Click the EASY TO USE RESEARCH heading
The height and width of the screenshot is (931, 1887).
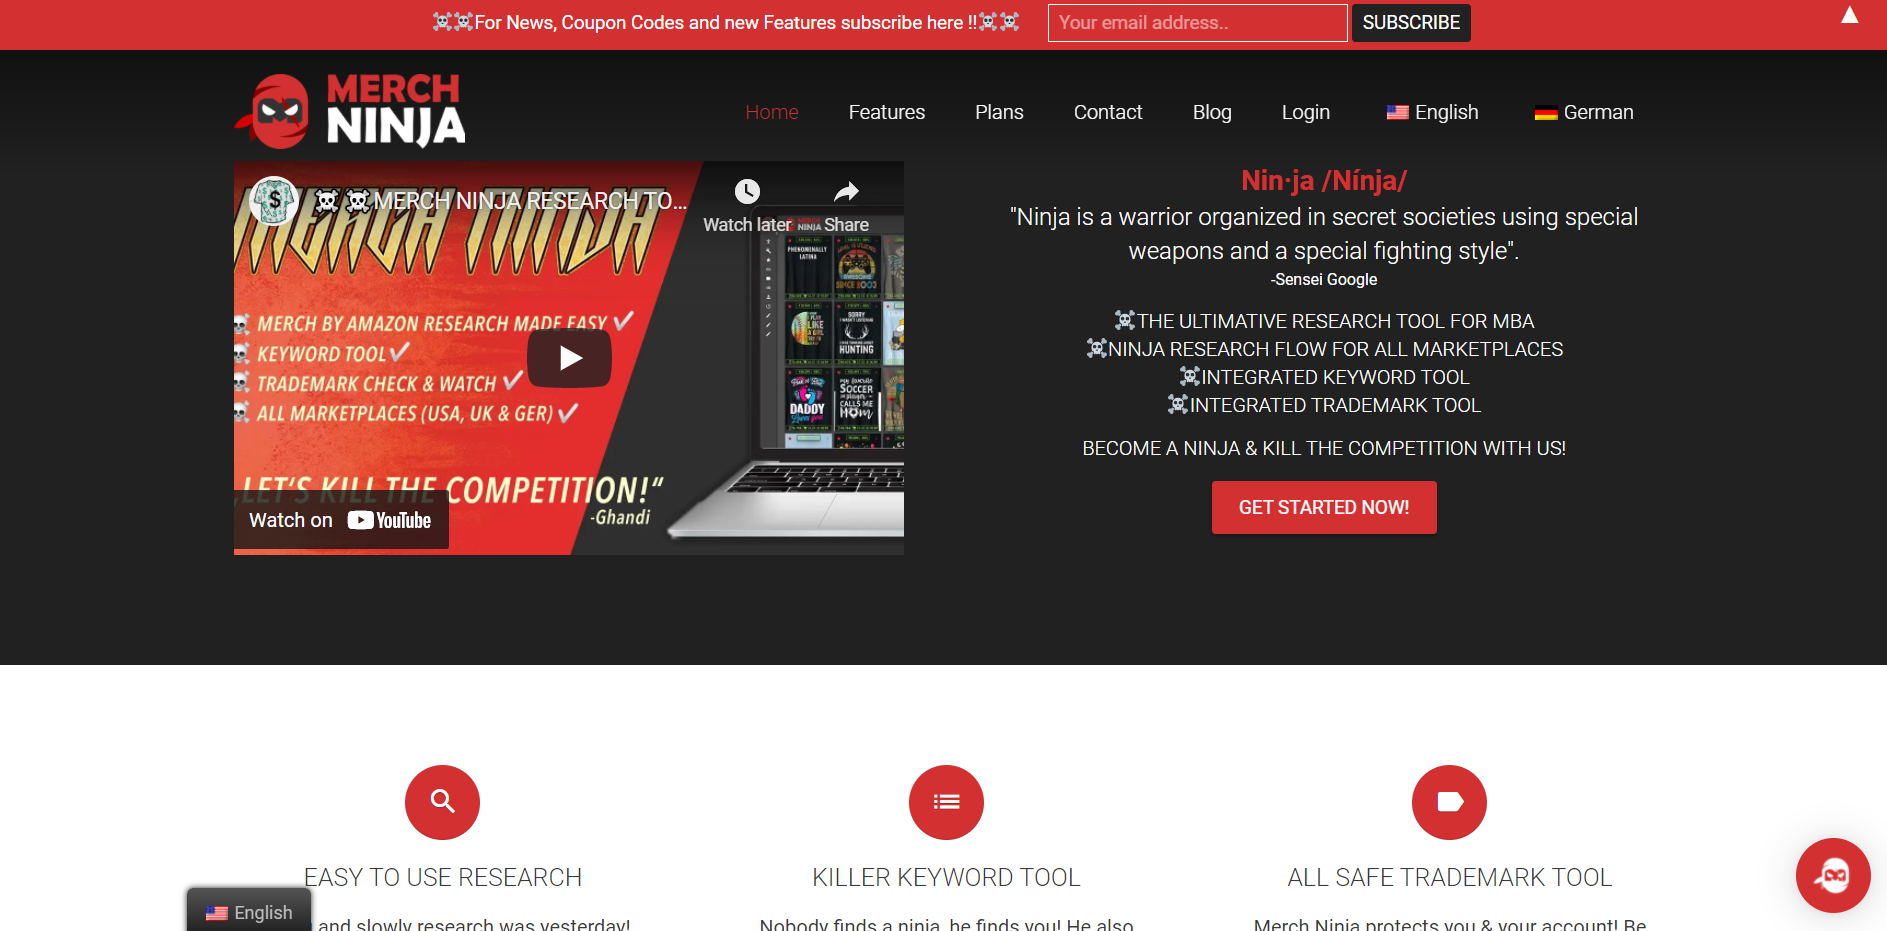(x=442, y=877)
